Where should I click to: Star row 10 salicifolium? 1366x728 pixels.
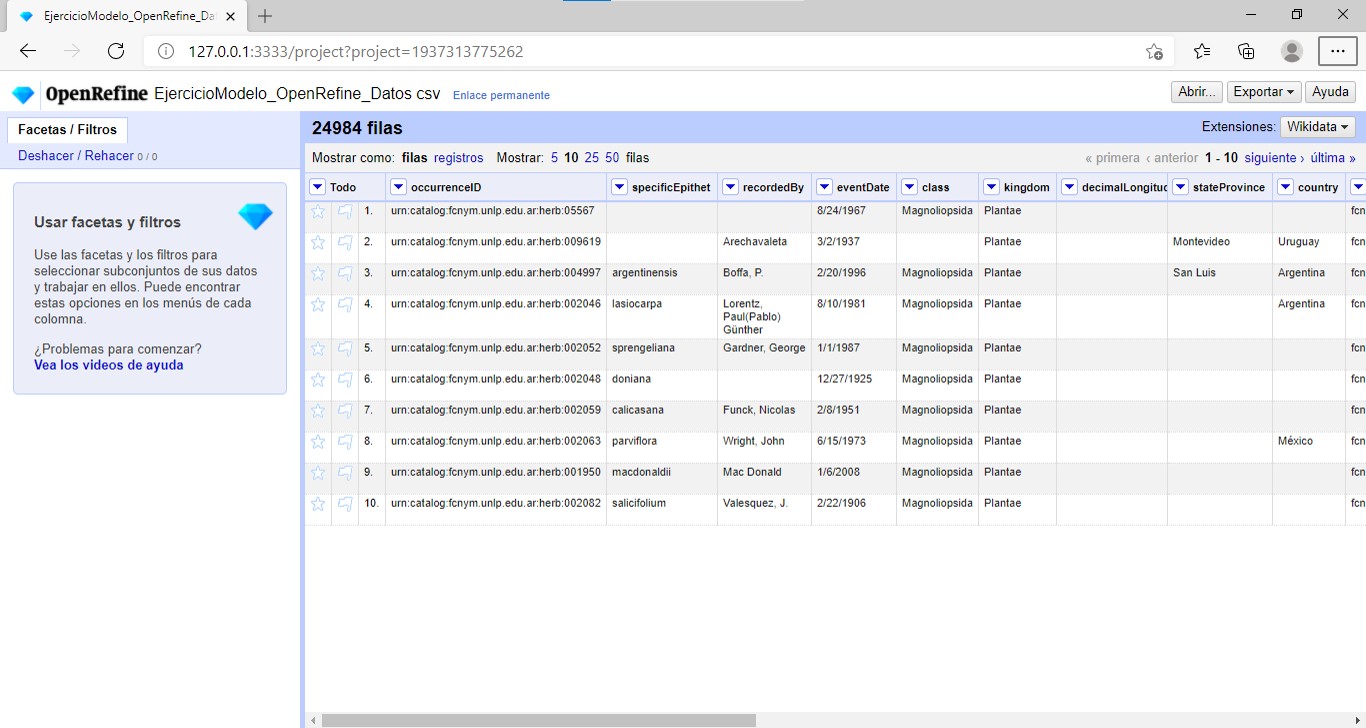318,504
